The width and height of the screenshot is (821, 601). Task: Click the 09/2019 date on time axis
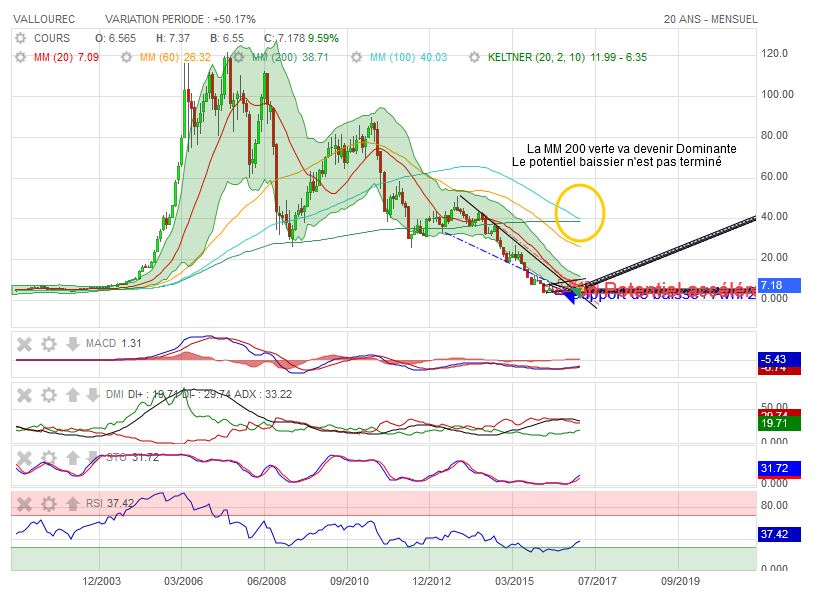pos(680,581)
